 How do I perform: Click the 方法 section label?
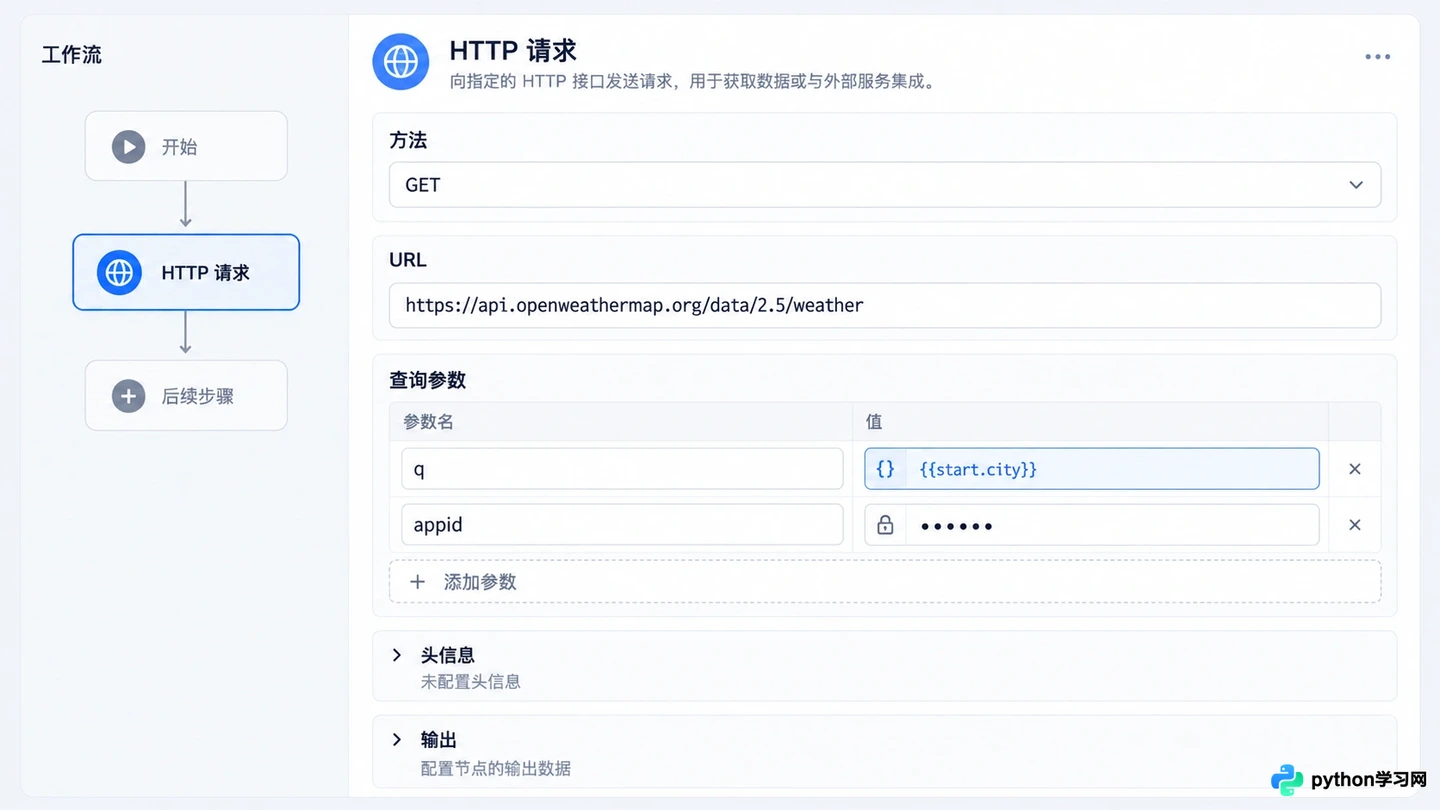[x=408, y=141]
